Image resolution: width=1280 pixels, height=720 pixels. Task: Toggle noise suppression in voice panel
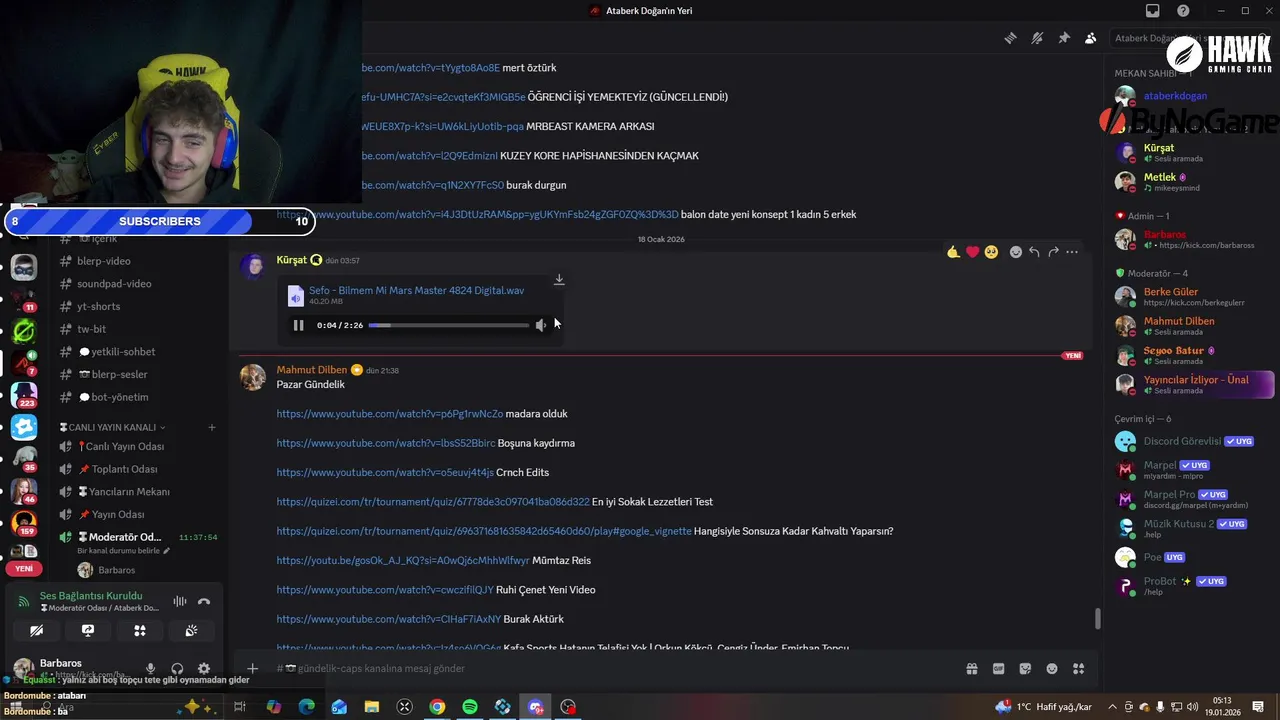pos(180,601)
